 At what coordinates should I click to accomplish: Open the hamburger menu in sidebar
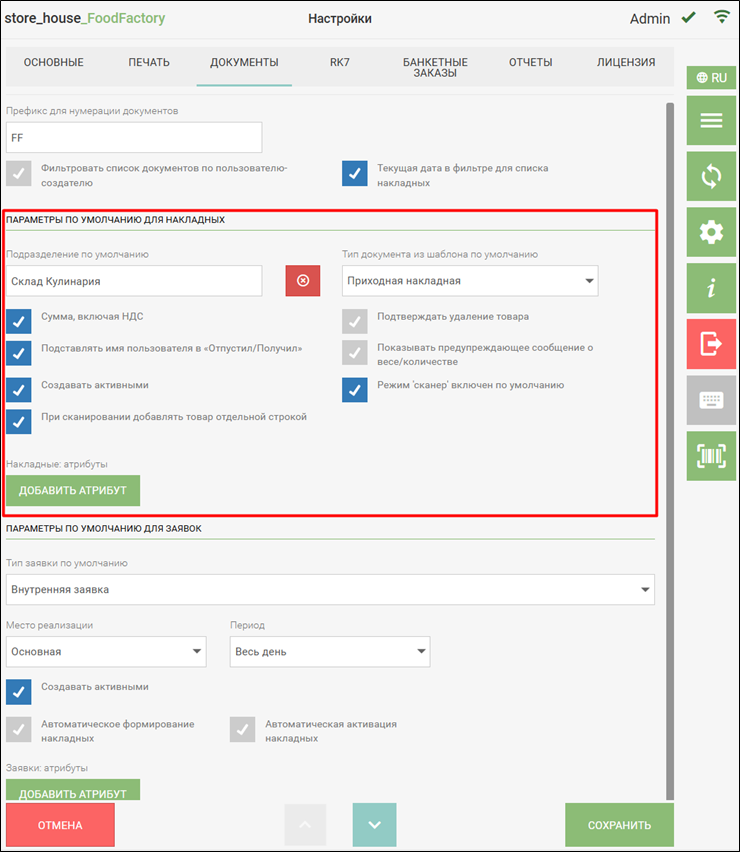click(x=711, y=121)
